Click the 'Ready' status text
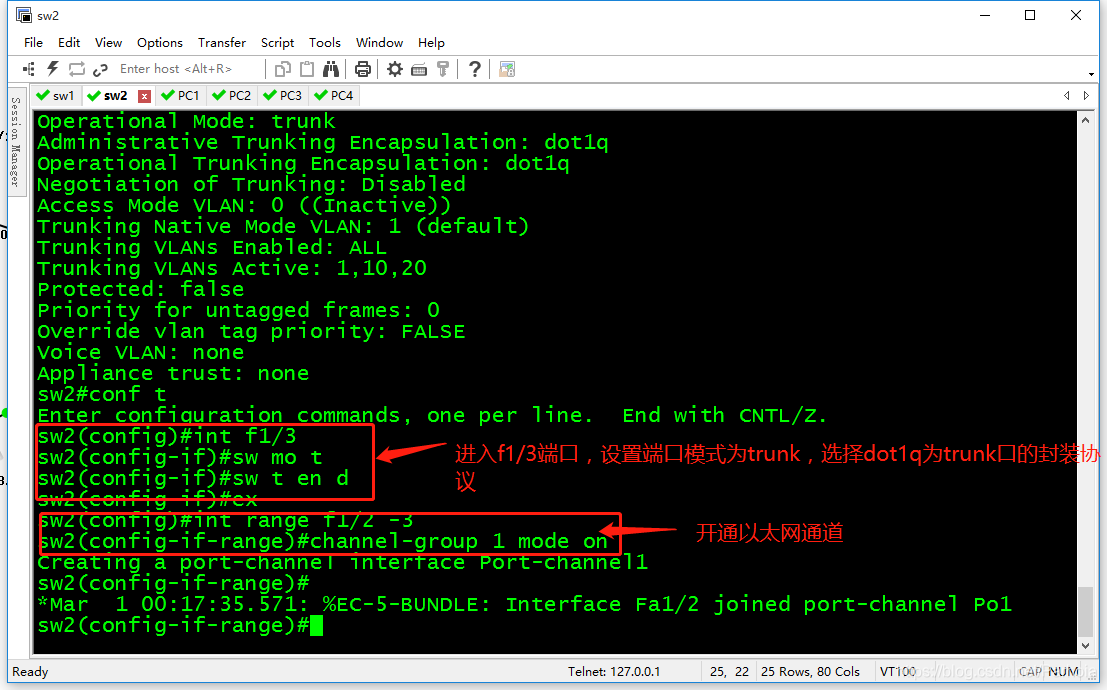Image resolution: width=1107 pixels, height=690 pixels. click(x=30, y=672)
